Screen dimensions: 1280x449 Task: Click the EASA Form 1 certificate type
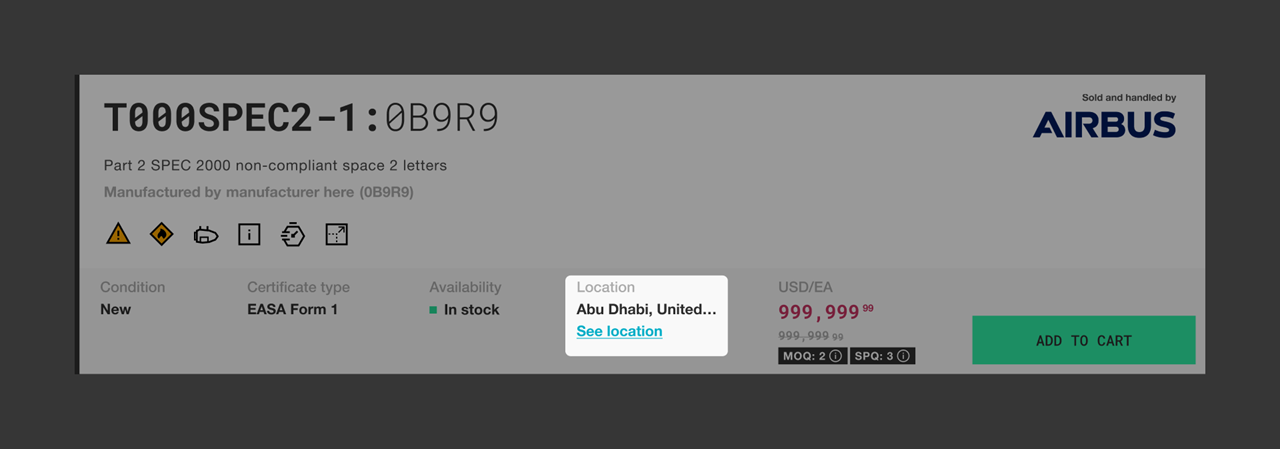[x=292, y=309]
